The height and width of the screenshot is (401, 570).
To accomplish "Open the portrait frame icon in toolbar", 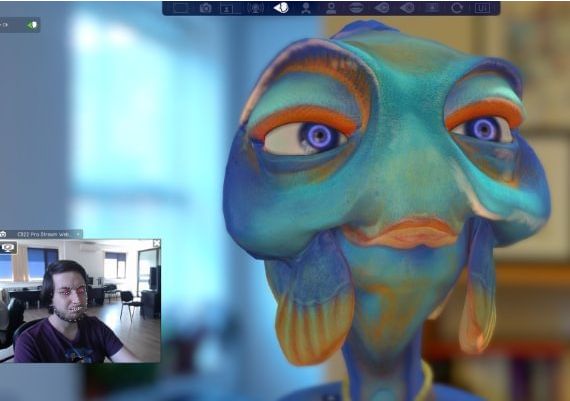I will (228, 8).
